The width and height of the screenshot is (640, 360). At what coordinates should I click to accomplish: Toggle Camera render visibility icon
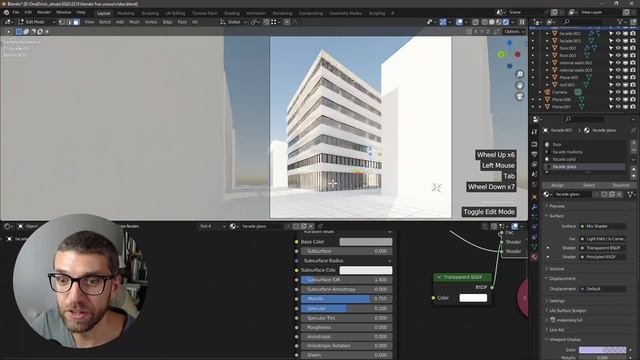click(632, 92)
